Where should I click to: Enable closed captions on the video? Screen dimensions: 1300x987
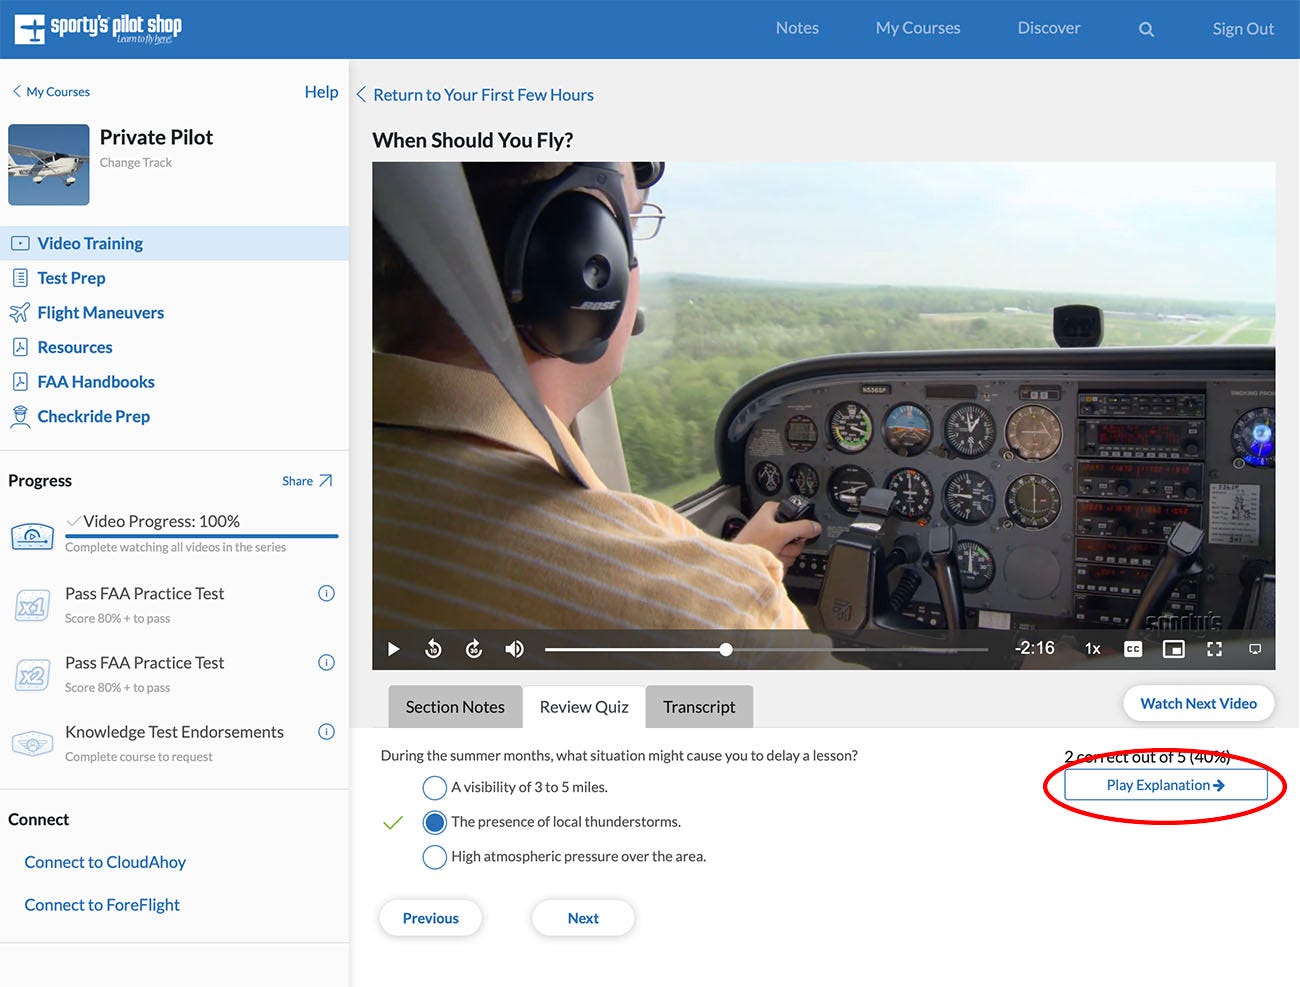point(1132,648)
